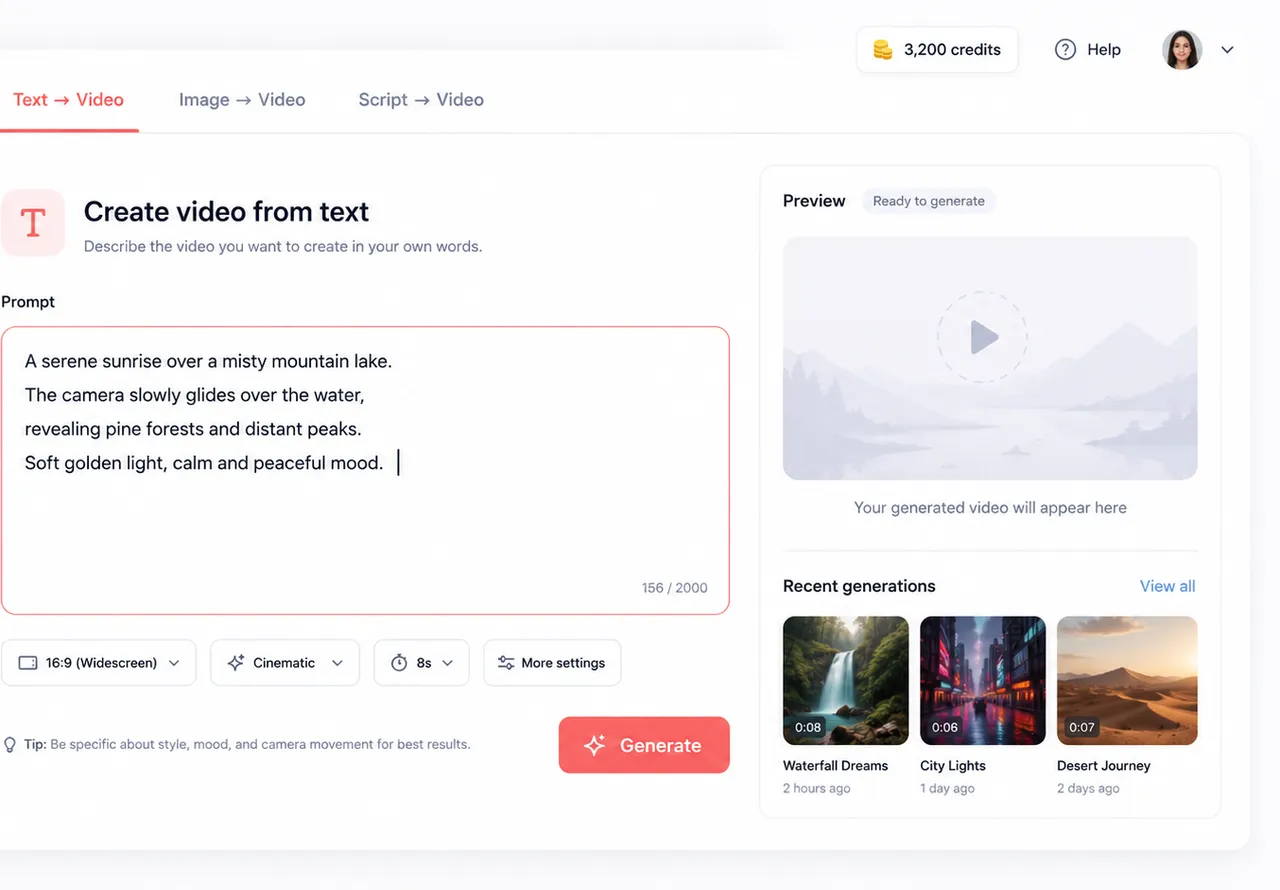Click the Create video from text heading

(x=226, y=212)
